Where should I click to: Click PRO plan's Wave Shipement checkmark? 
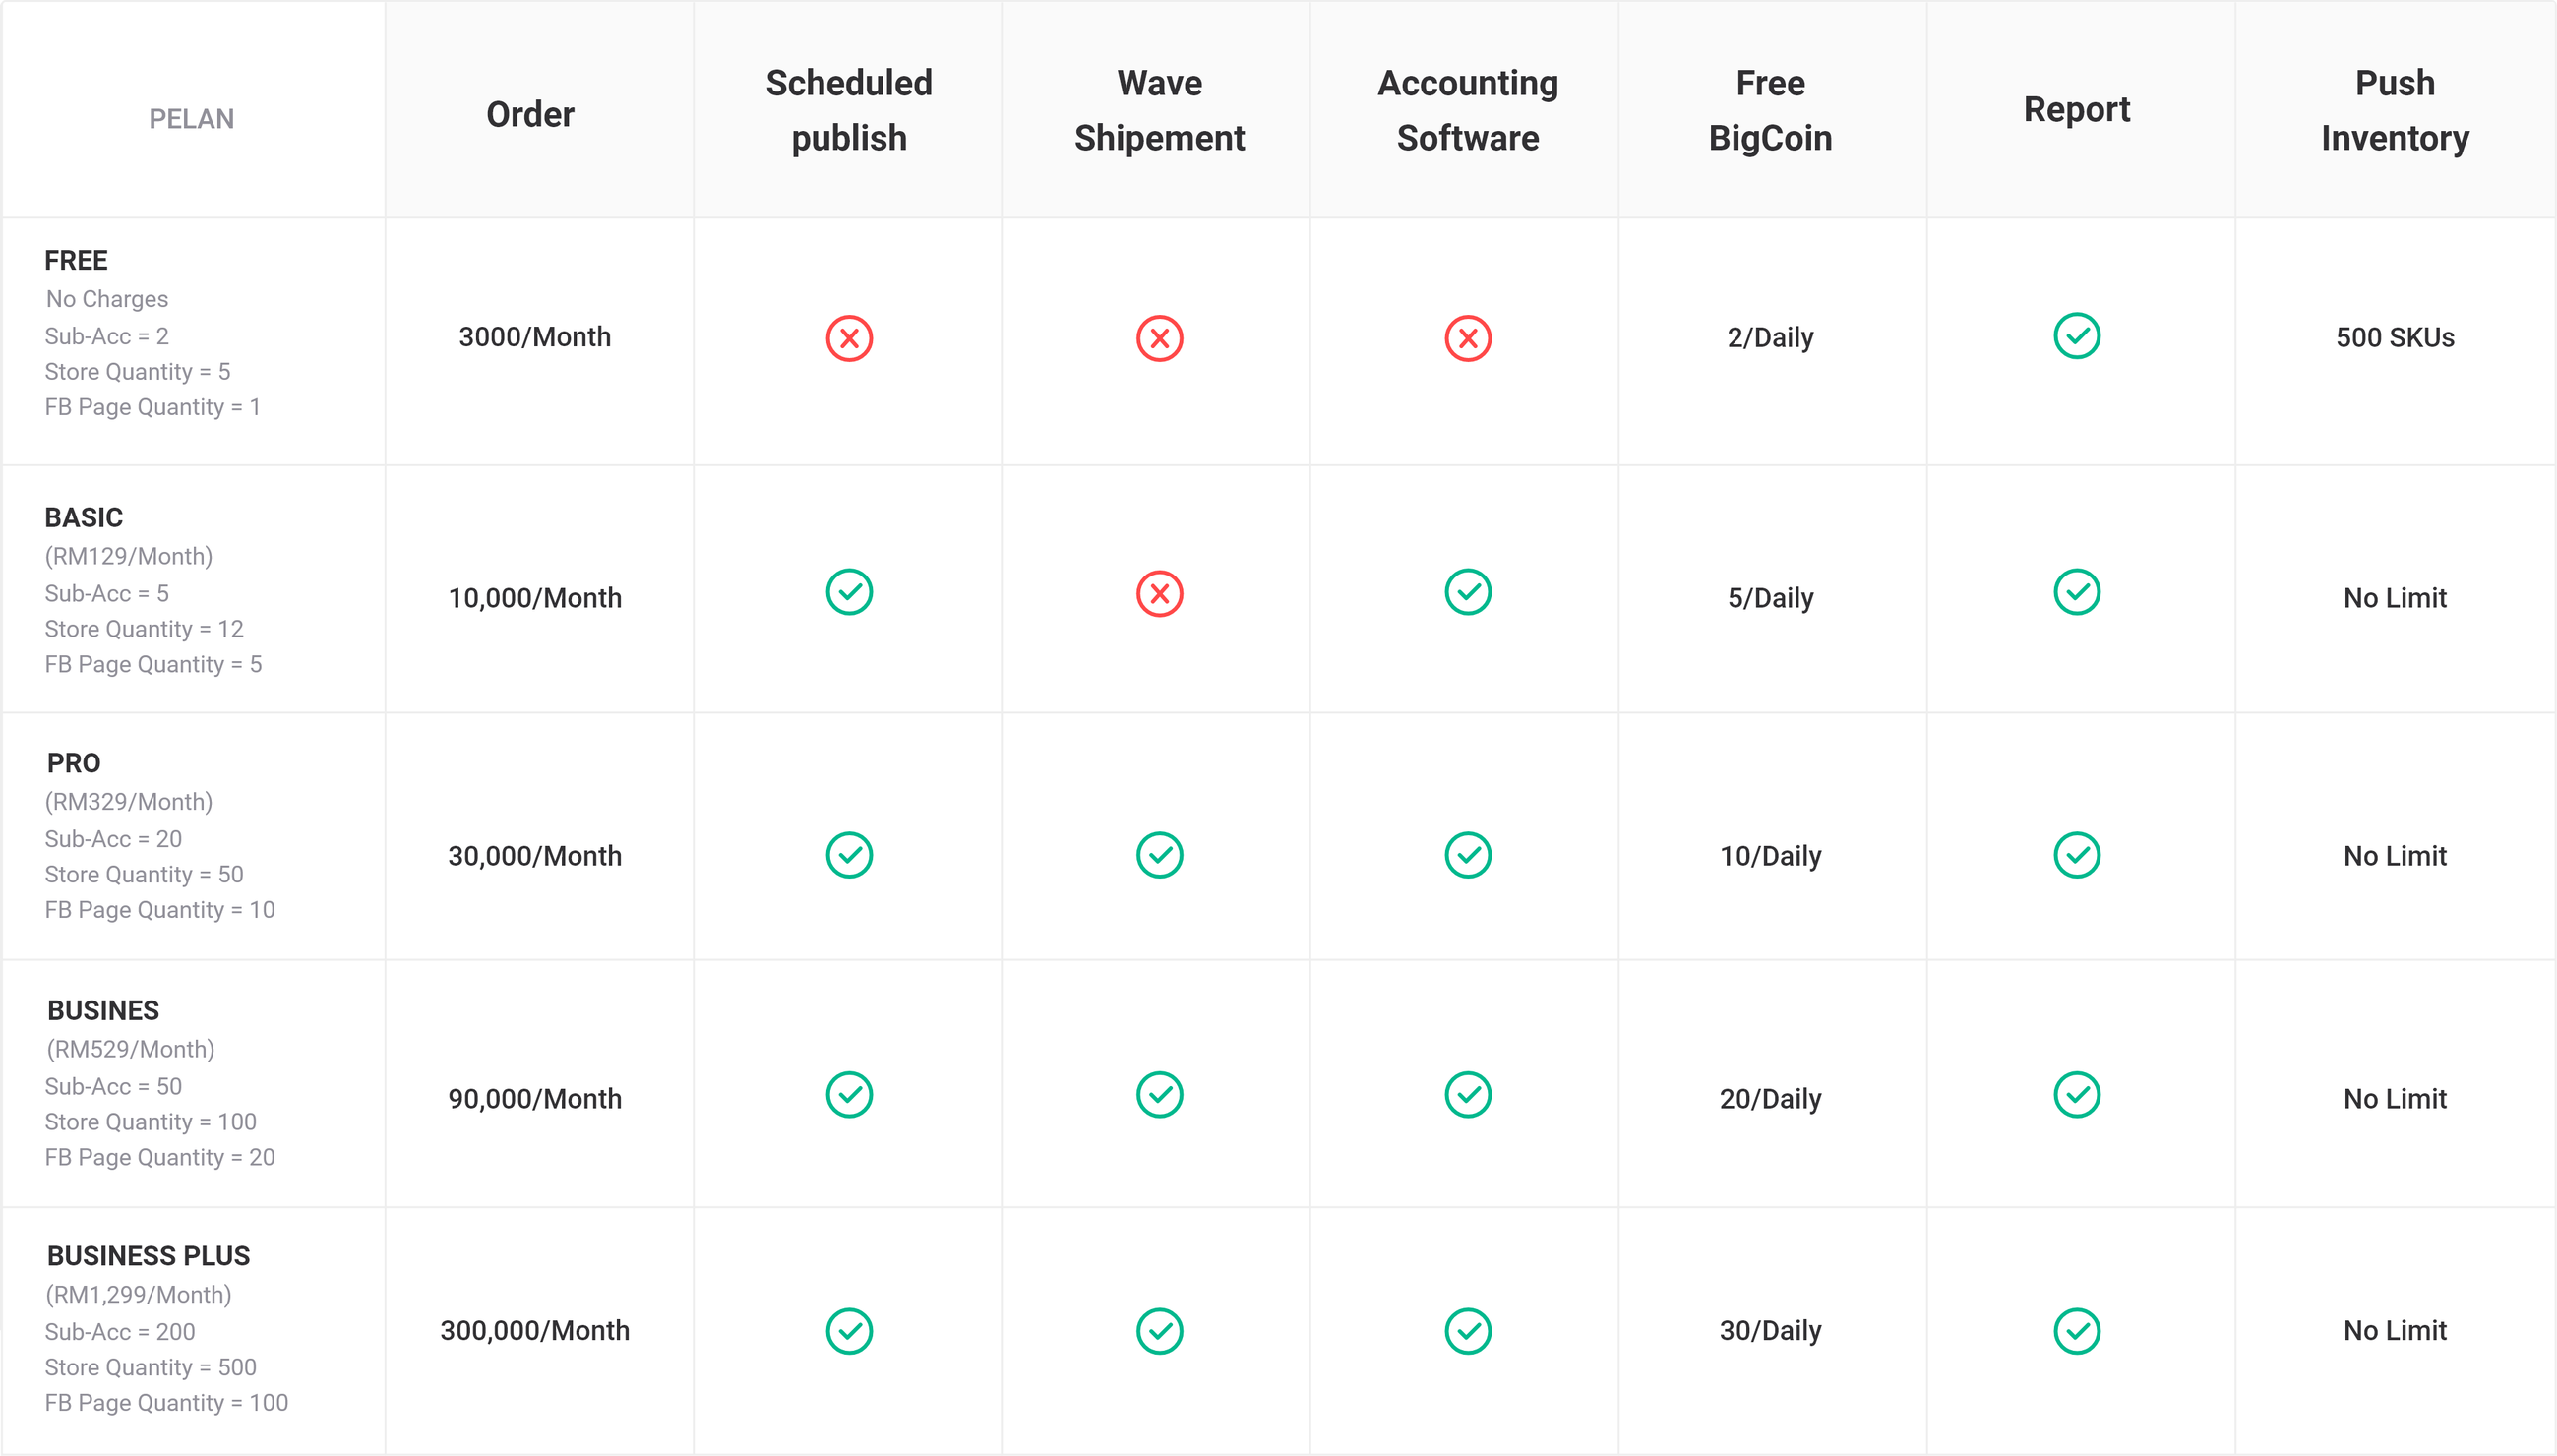[x=1159, y=855]
